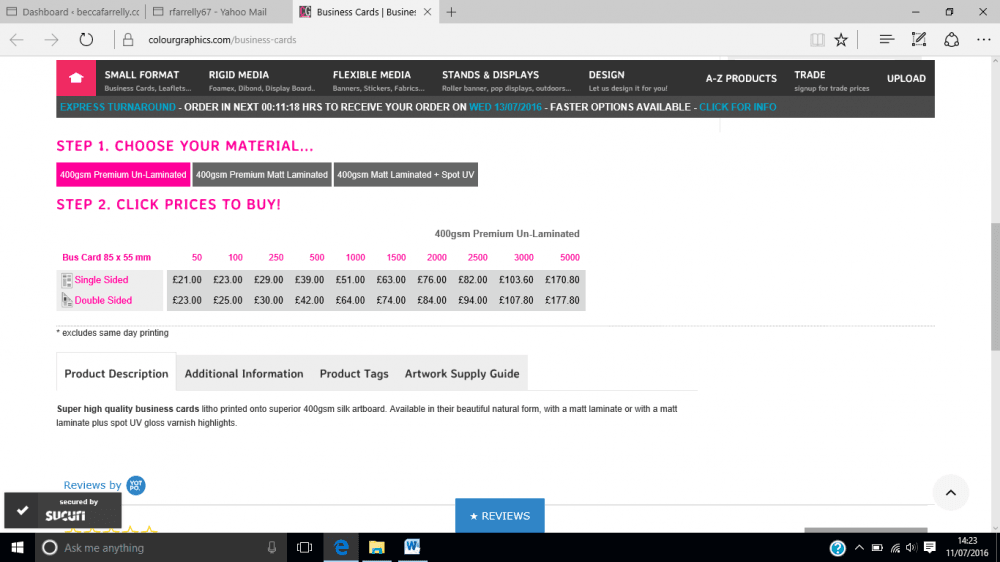Switch to the Additional Information tab
This screenshot has height=562, width=1000.
pyautogui.click(x=244, y=374)
